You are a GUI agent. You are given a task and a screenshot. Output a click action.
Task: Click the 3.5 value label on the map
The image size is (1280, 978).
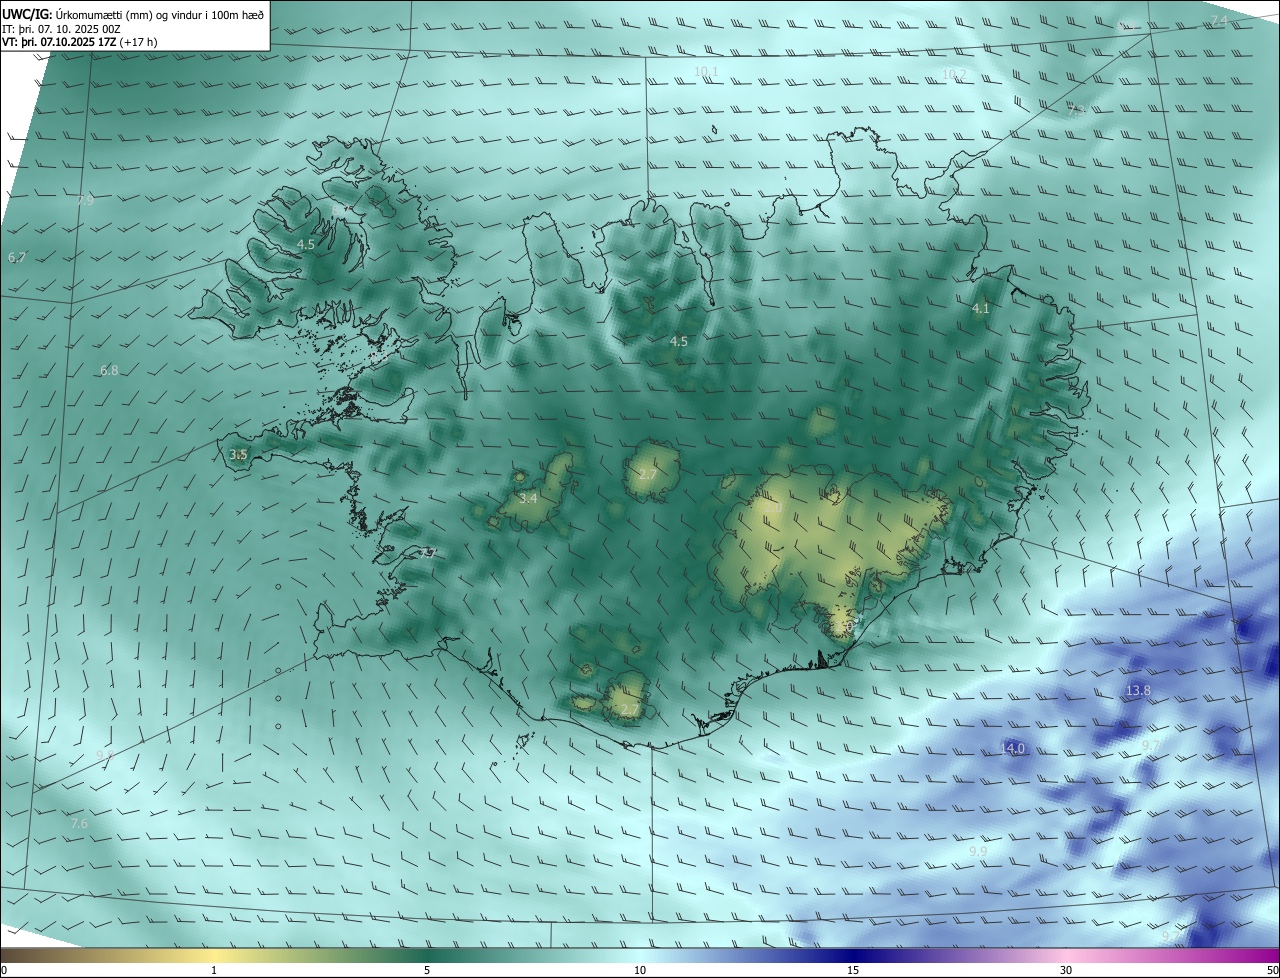pos(238,455)
